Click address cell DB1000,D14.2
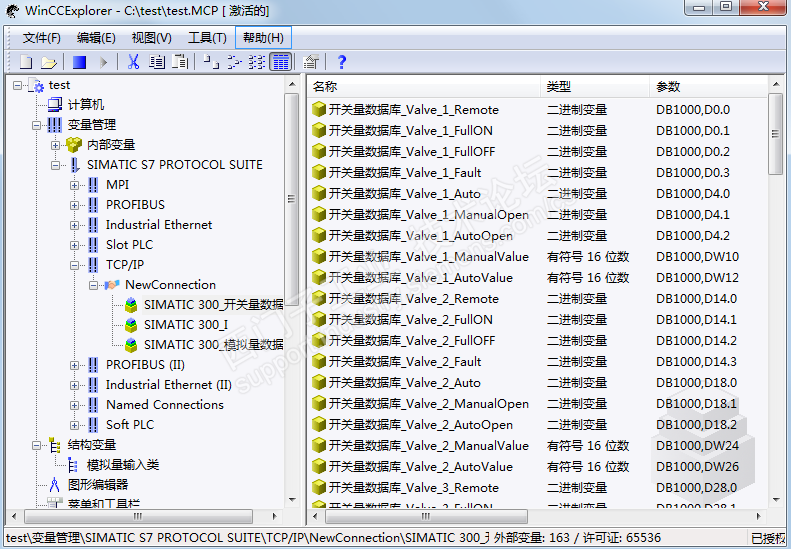This screenshot has width=791, height=549. point(696,341)
